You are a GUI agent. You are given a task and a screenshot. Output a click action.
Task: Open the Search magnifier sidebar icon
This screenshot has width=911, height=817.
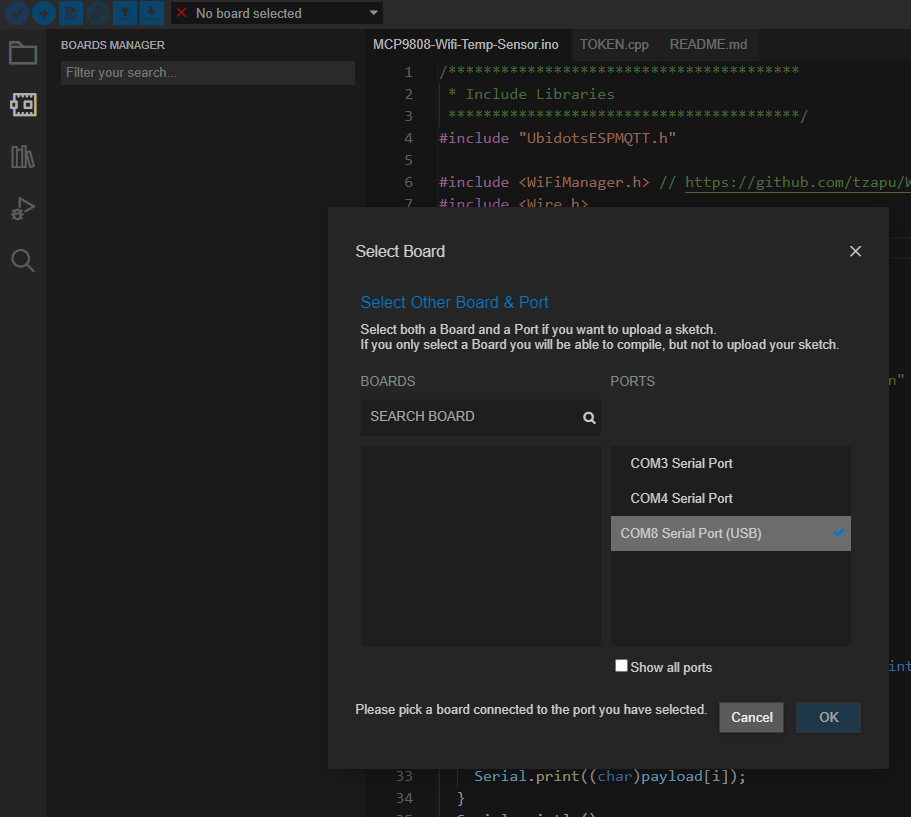(x=23, y=260)
